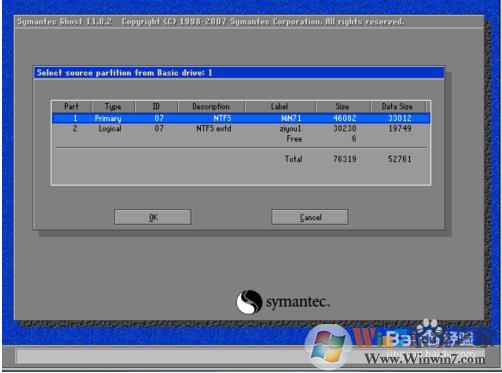Click the 46082 size value

click(x=345, y=118)
